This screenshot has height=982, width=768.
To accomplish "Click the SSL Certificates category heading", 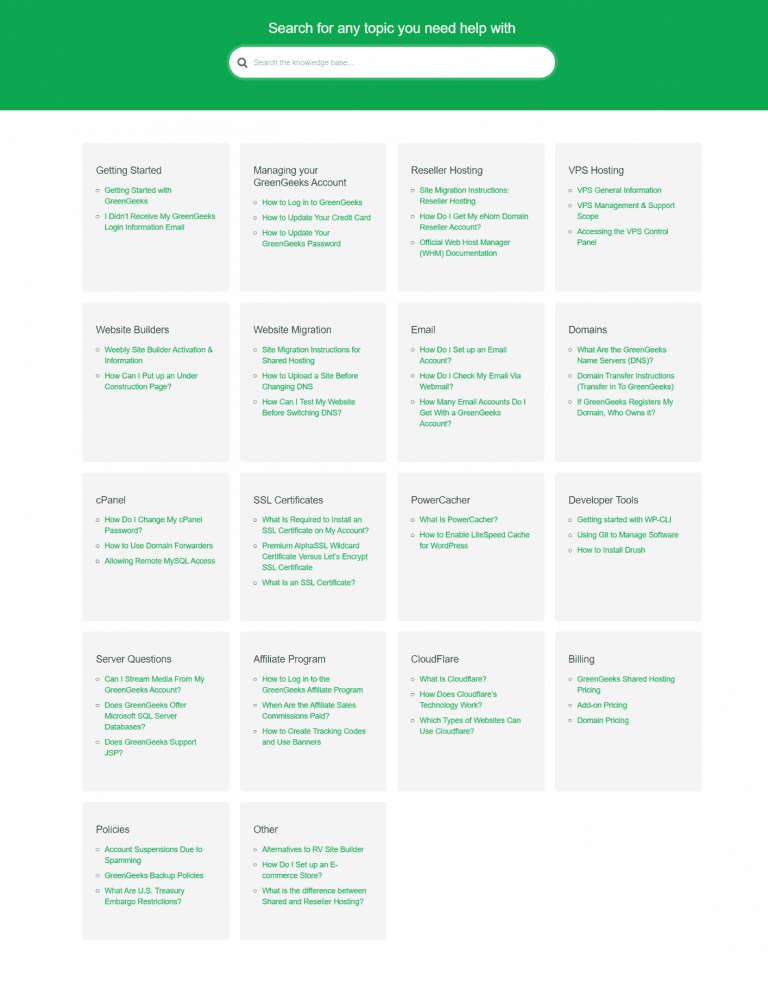I will coord(288,500).
